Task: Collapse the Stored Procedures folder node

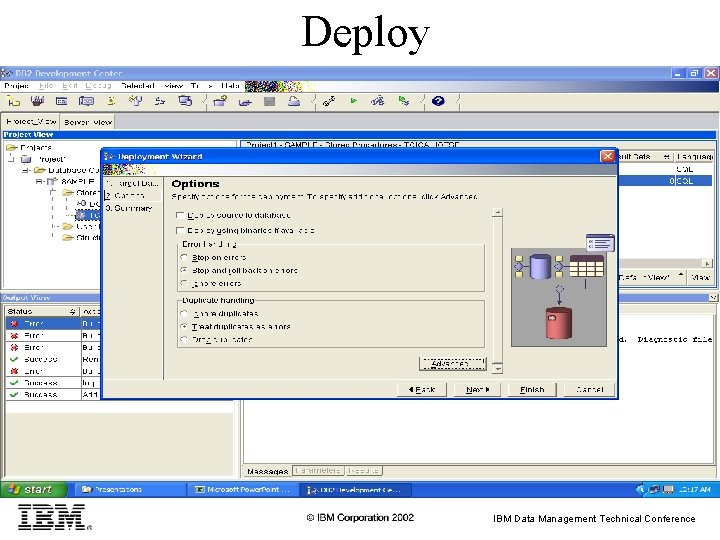Action: pos(53,192)
